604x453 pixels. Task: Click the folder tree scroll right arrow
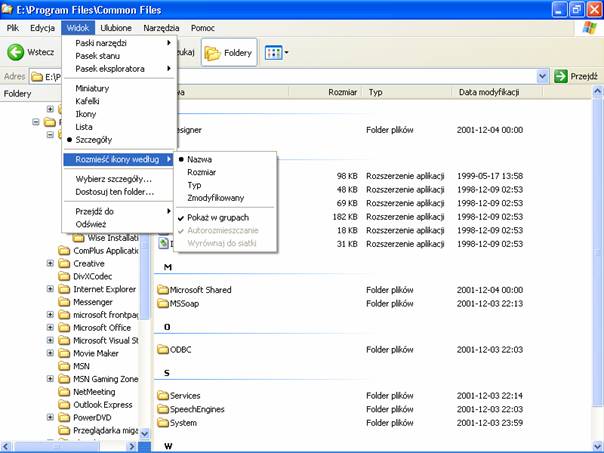click(x=132, y=446)
